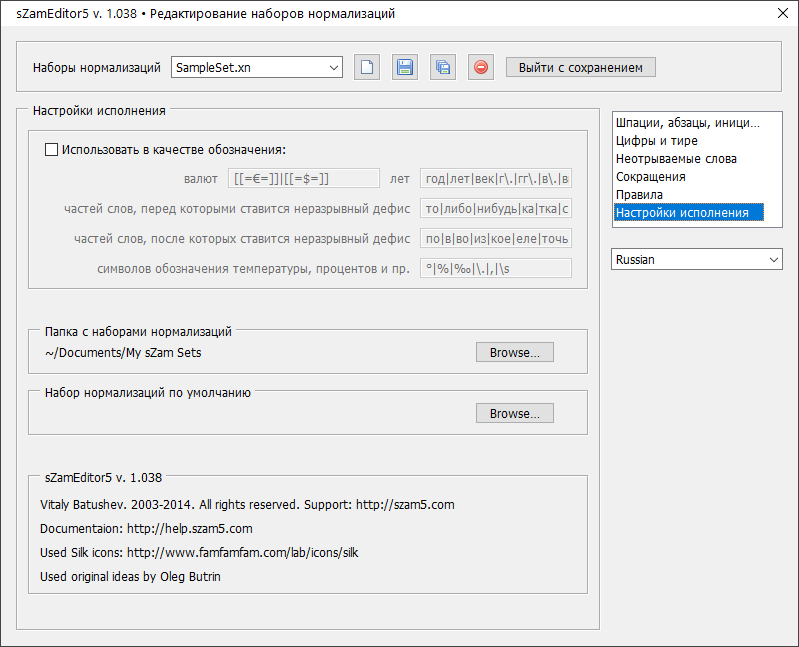Browse for default normalization set
Viewport: 799px width, 647px height.
point(514,414)
